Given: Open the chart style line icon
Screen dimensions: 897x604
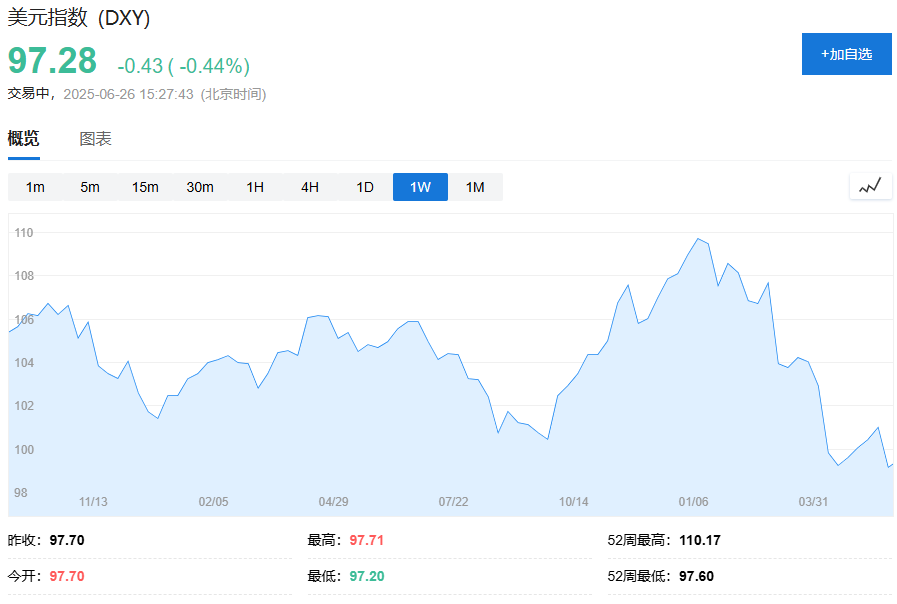Looking at the screenshot, I should coord(870,186).
